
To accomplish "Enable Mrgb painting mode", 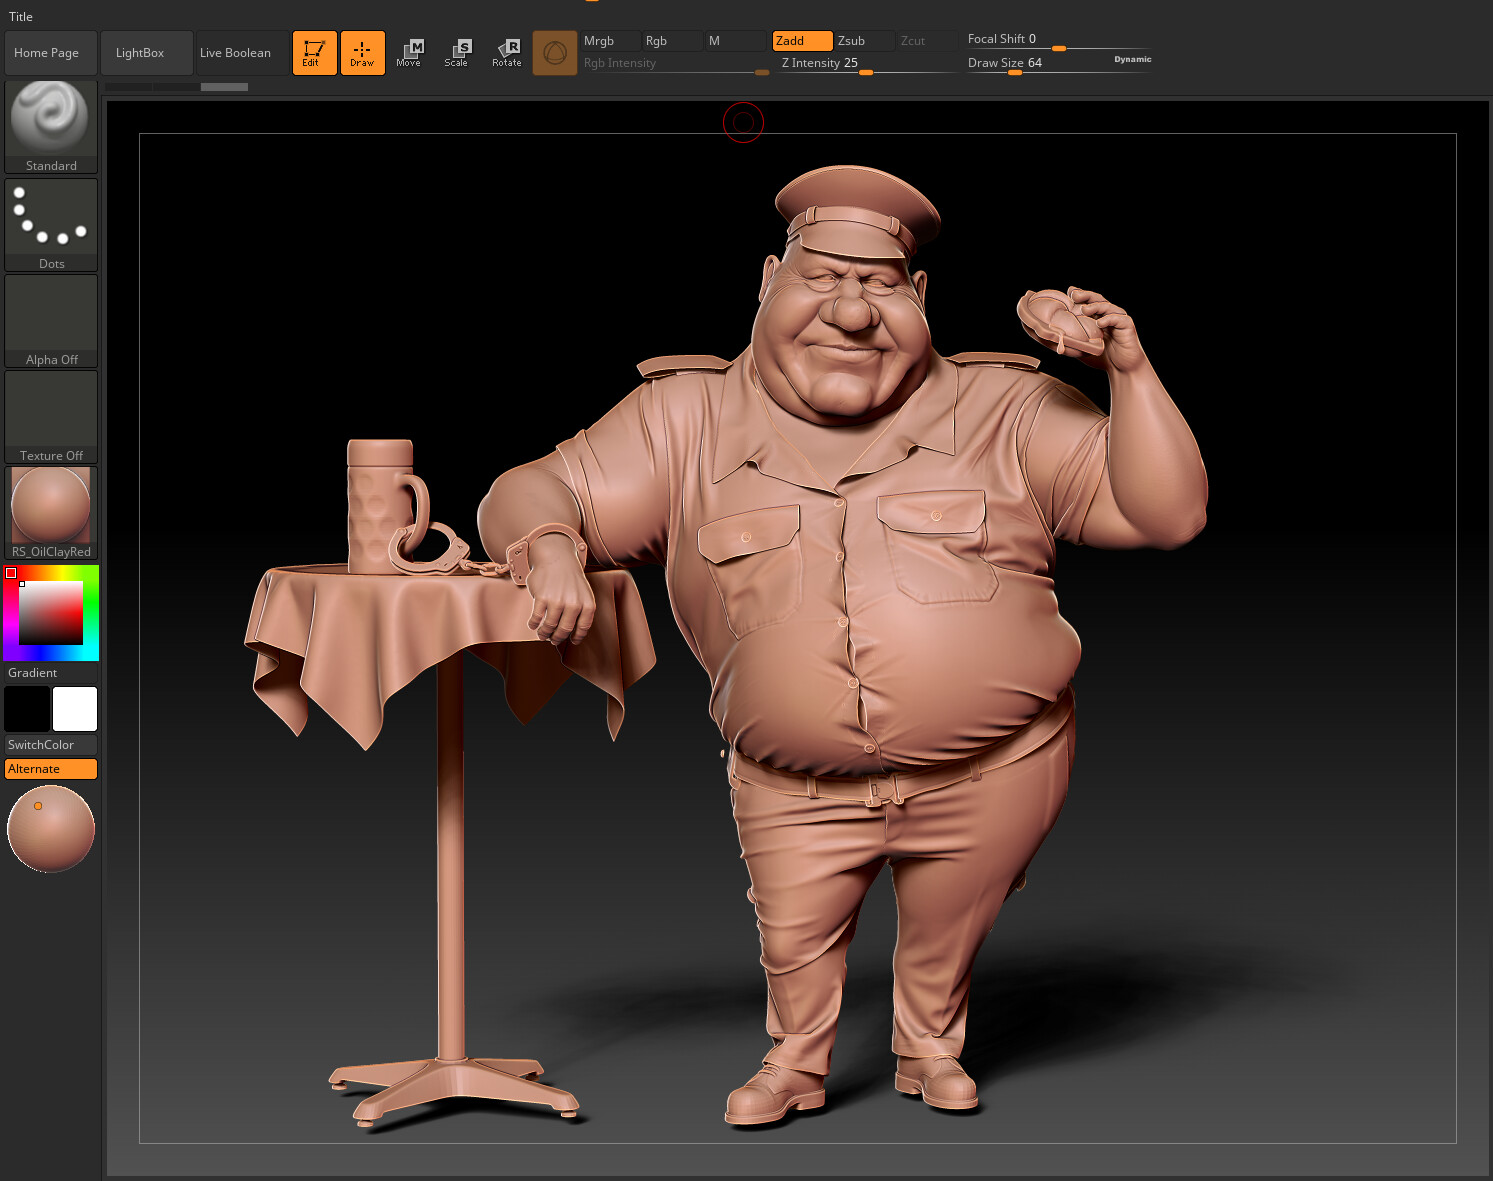I will click(610, 41).
